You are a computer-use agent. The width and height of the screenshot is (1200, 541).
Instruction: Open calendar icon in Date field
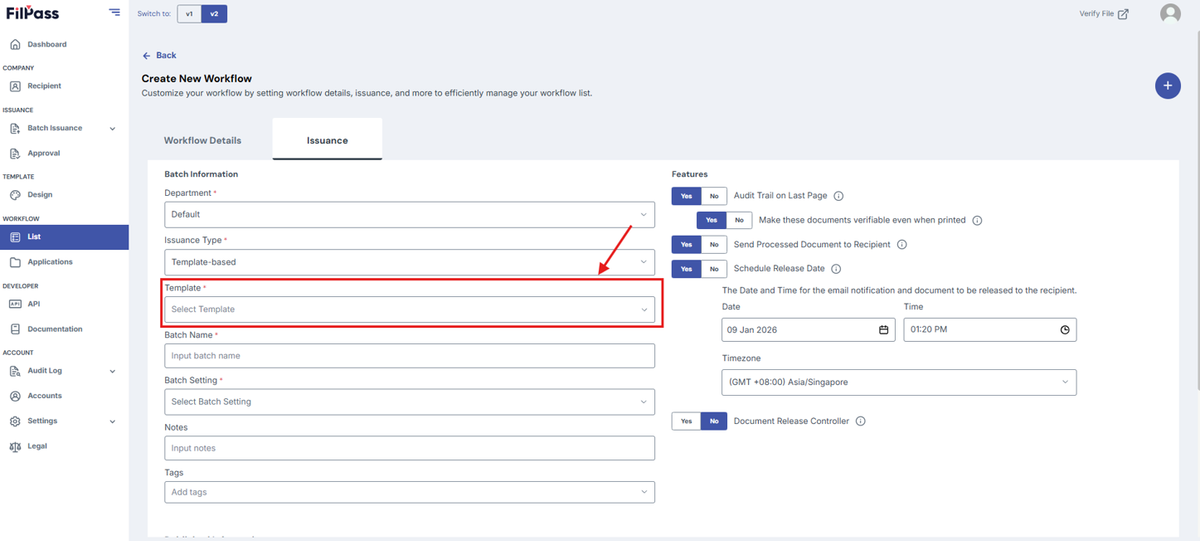[x=884, y=330]
